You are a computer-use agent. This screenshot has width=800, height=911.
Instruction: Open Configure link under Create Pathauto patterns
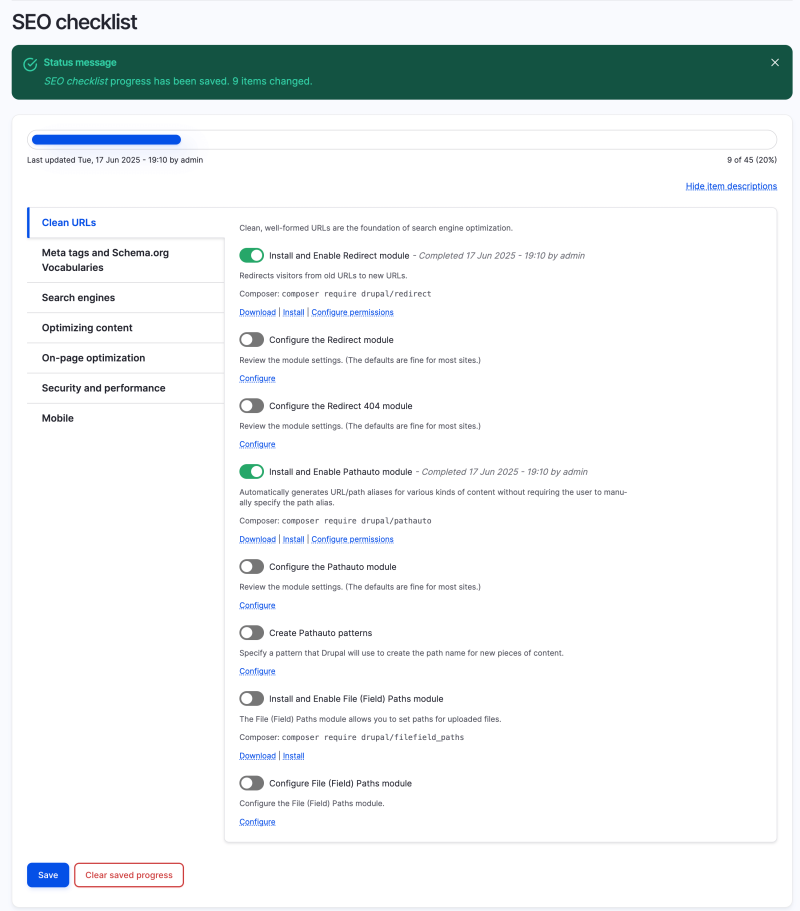[x=257, y=671]
